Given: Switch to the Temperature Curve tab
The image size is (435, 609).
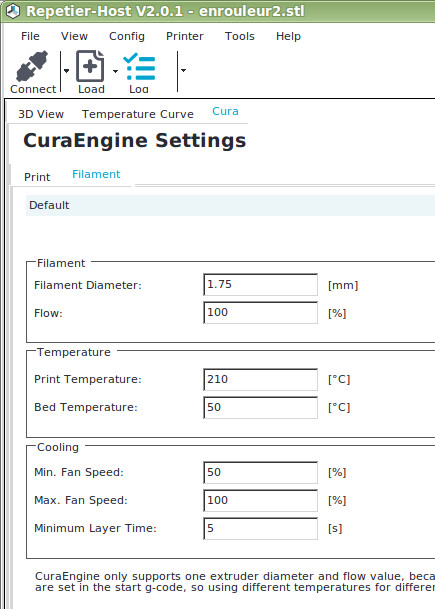Looking at the screenshot, I should click(137, 114).
